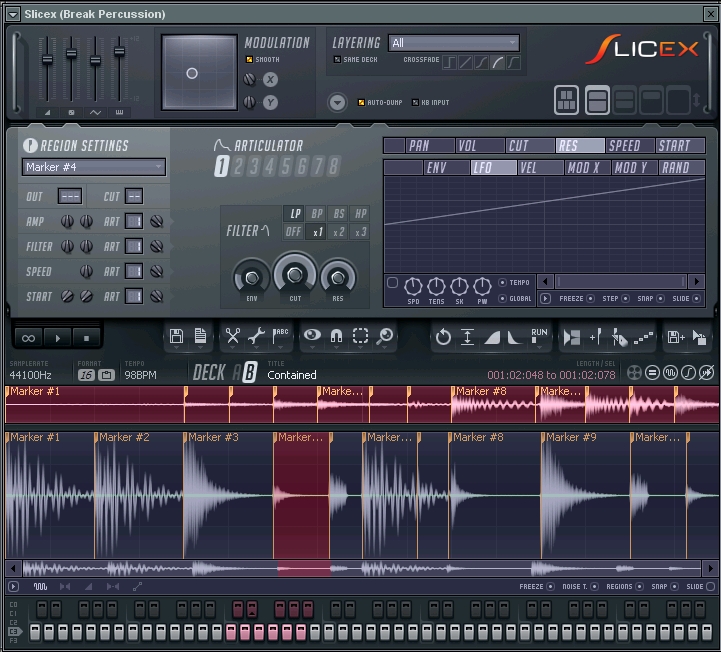
Task: Select the x2 filter slope button
Action: pyautogui.click(x=338, y=232)
